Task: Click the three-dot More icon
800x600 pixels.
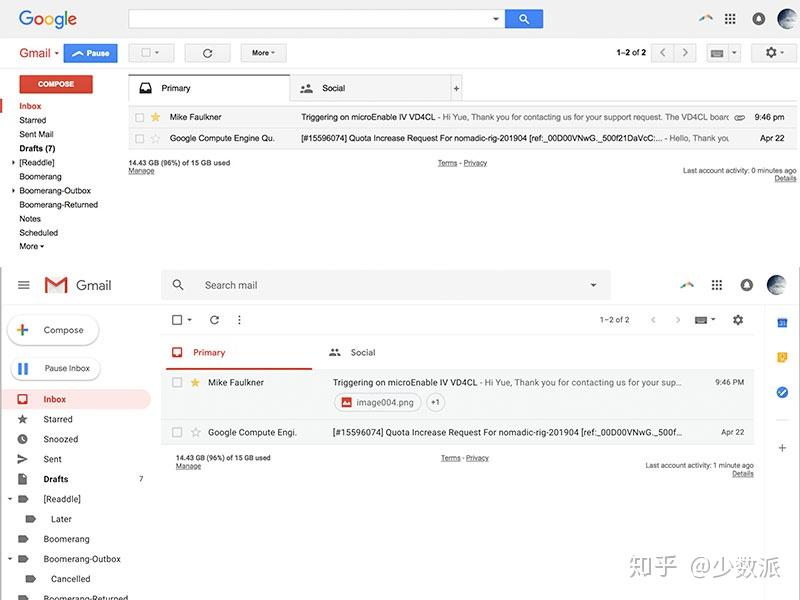Action: point(239,319)
